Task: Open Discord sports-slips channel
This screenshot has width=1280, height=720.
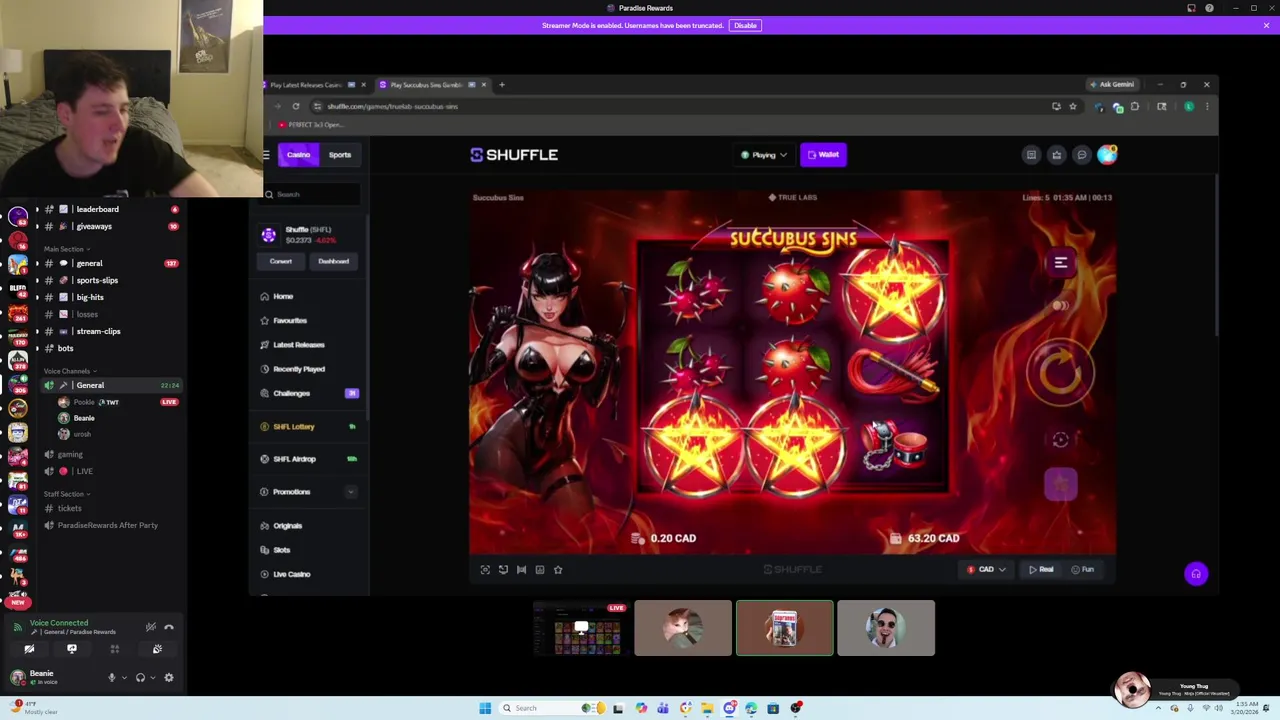Action: tap(97, 280)
